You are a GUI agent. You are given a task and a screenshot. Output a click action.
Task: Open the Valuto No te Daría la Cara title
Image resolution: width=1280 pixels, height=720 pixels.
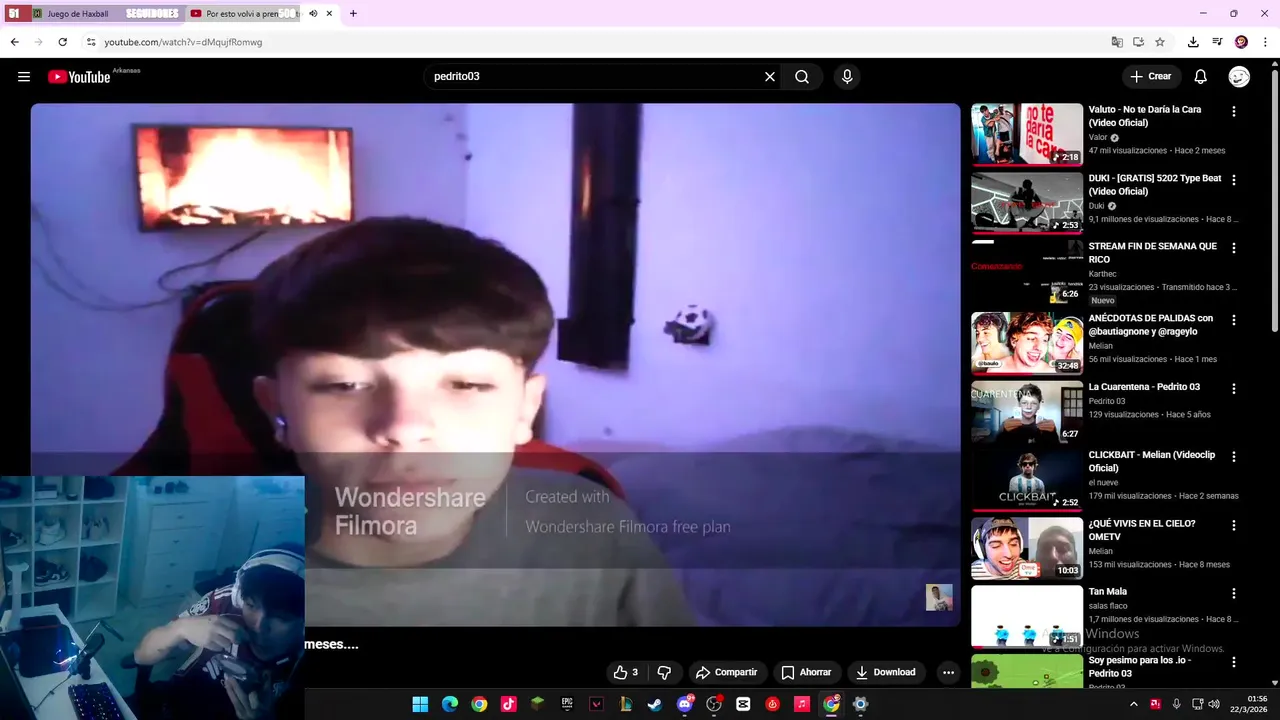click(1145, 116)
